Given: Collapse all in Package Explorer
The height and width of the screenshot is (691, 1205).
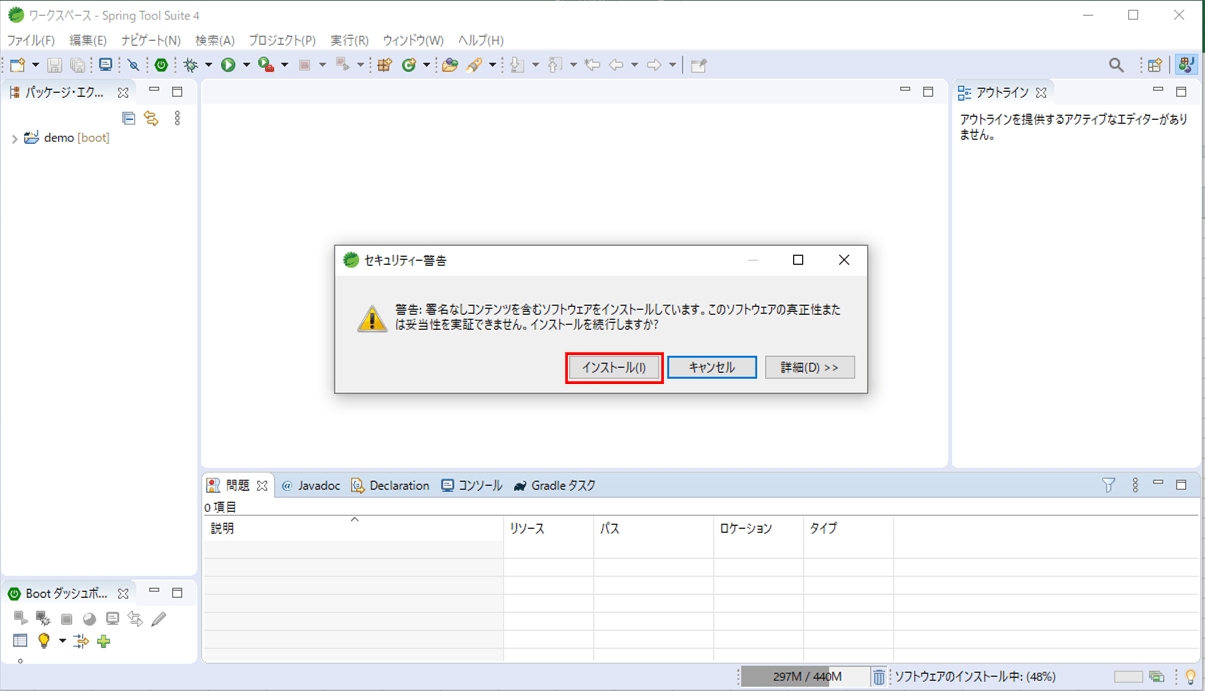Looking at the screenshot, I should click(128, 118).
